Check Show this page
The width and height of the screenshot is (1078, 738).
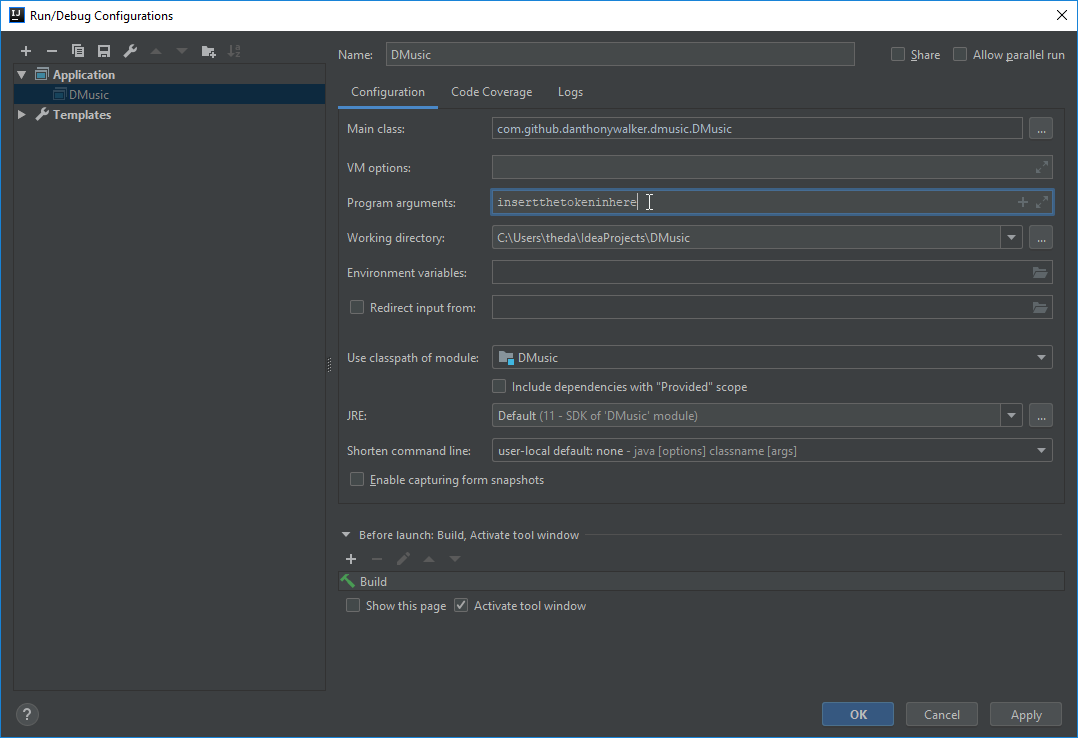(353, 605)
